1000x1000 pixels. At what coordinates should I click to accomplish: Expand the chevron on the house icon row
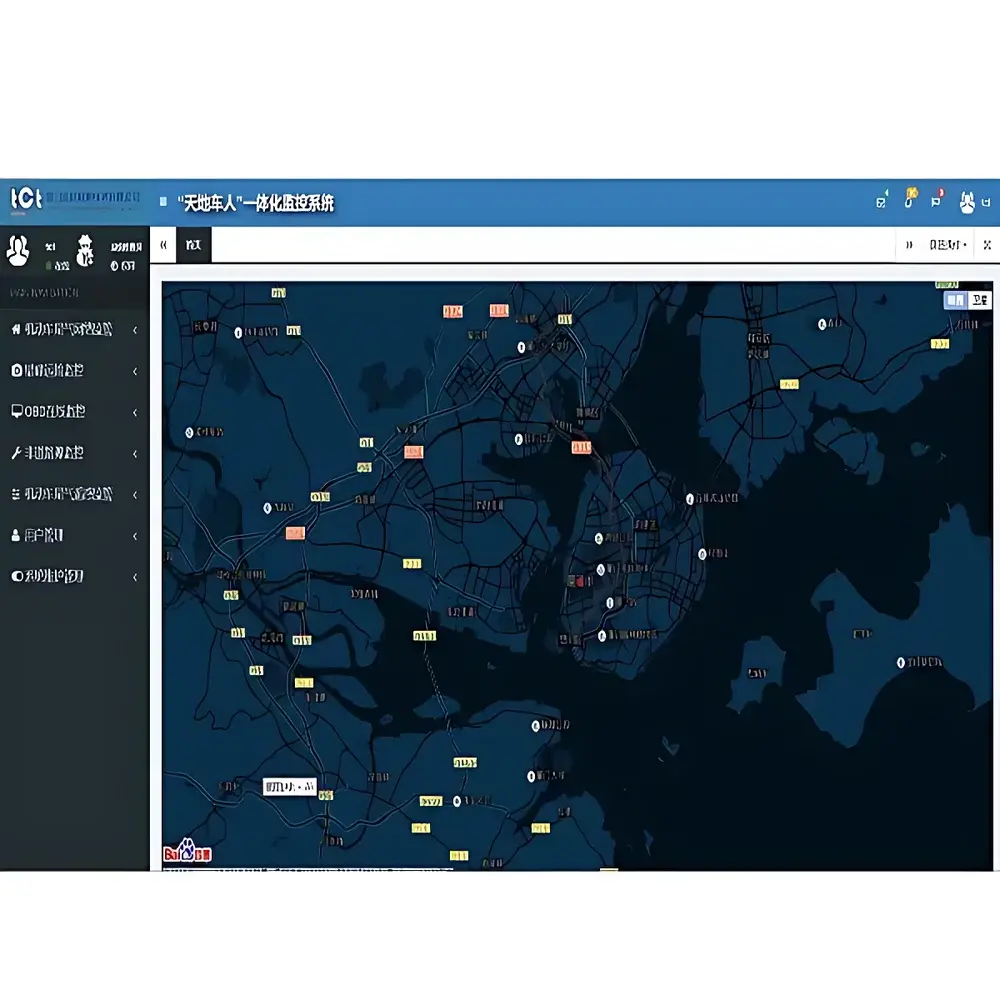pos(135,330)
